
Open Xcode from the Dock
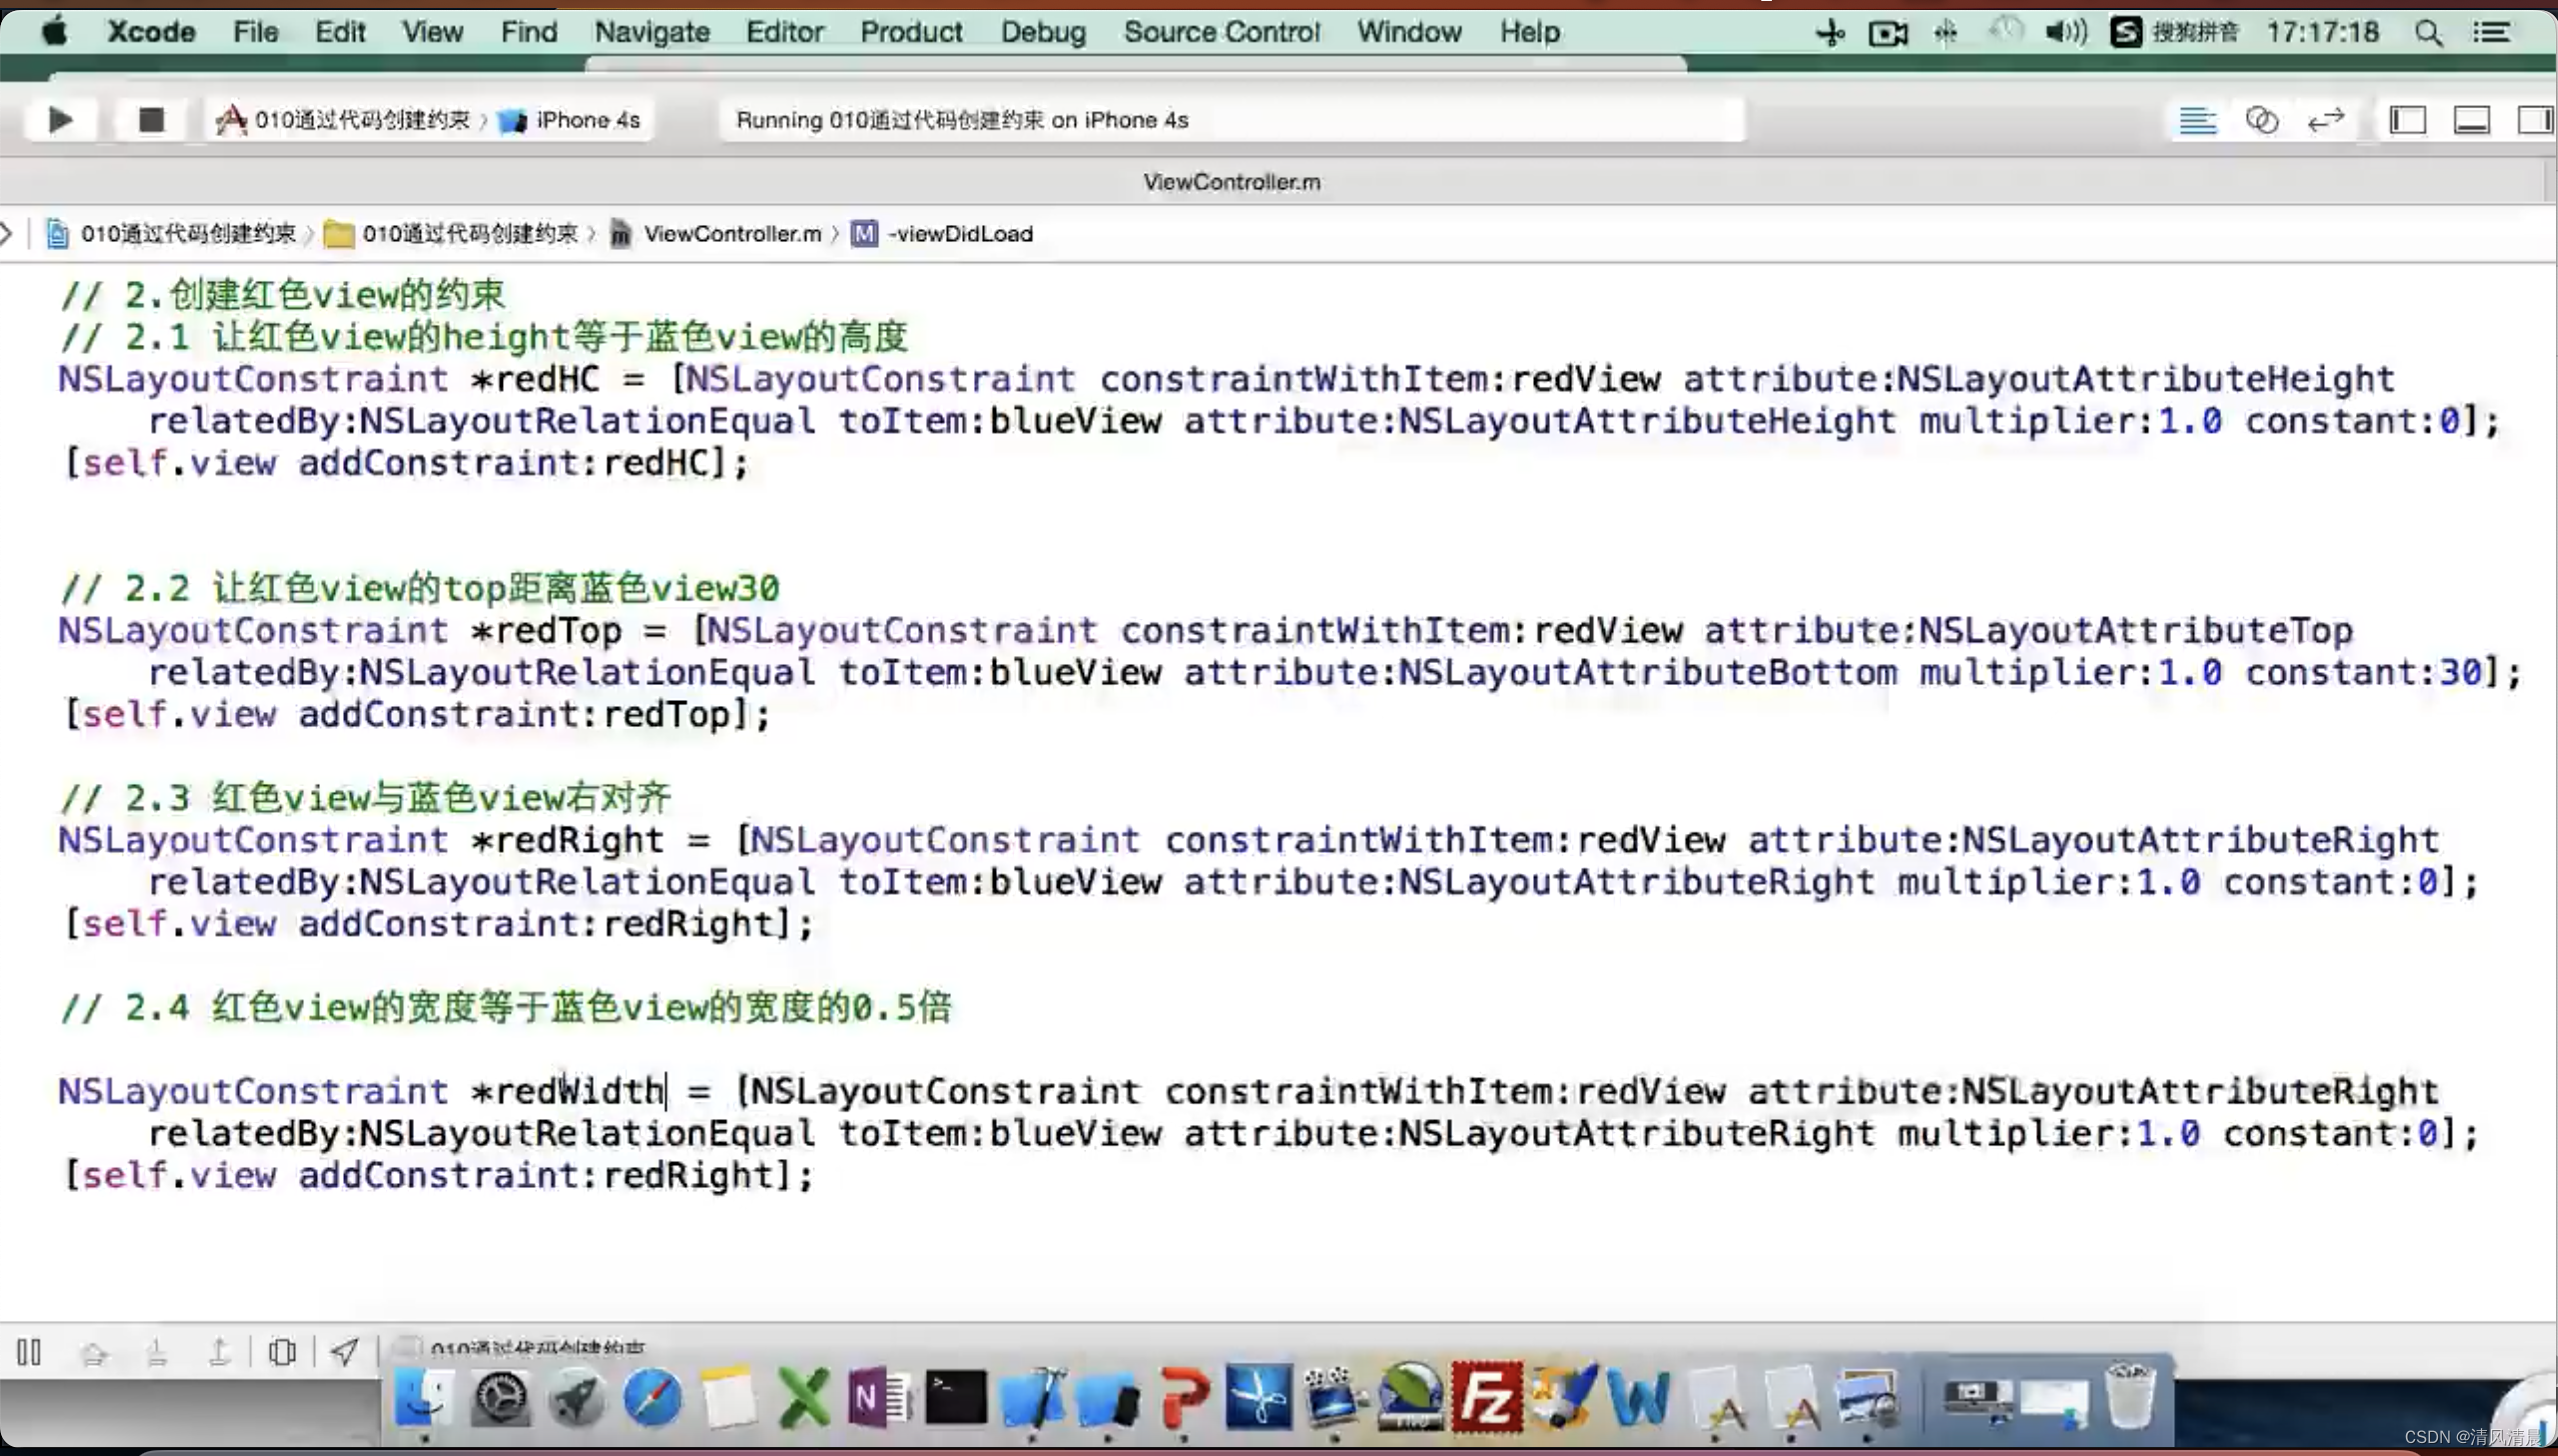(x=1032, y=1397)
